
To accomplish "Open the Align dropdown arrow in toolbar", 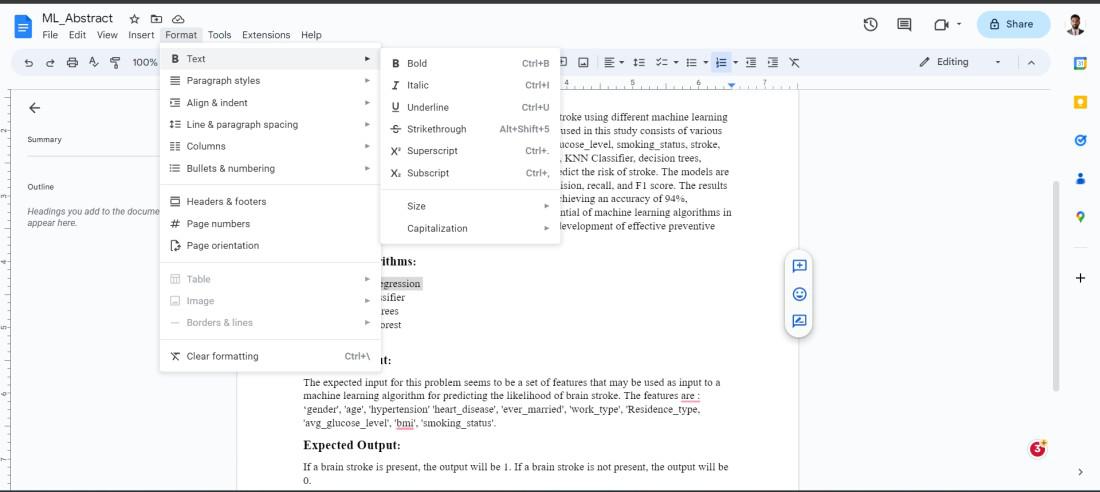I will [622, 62].
